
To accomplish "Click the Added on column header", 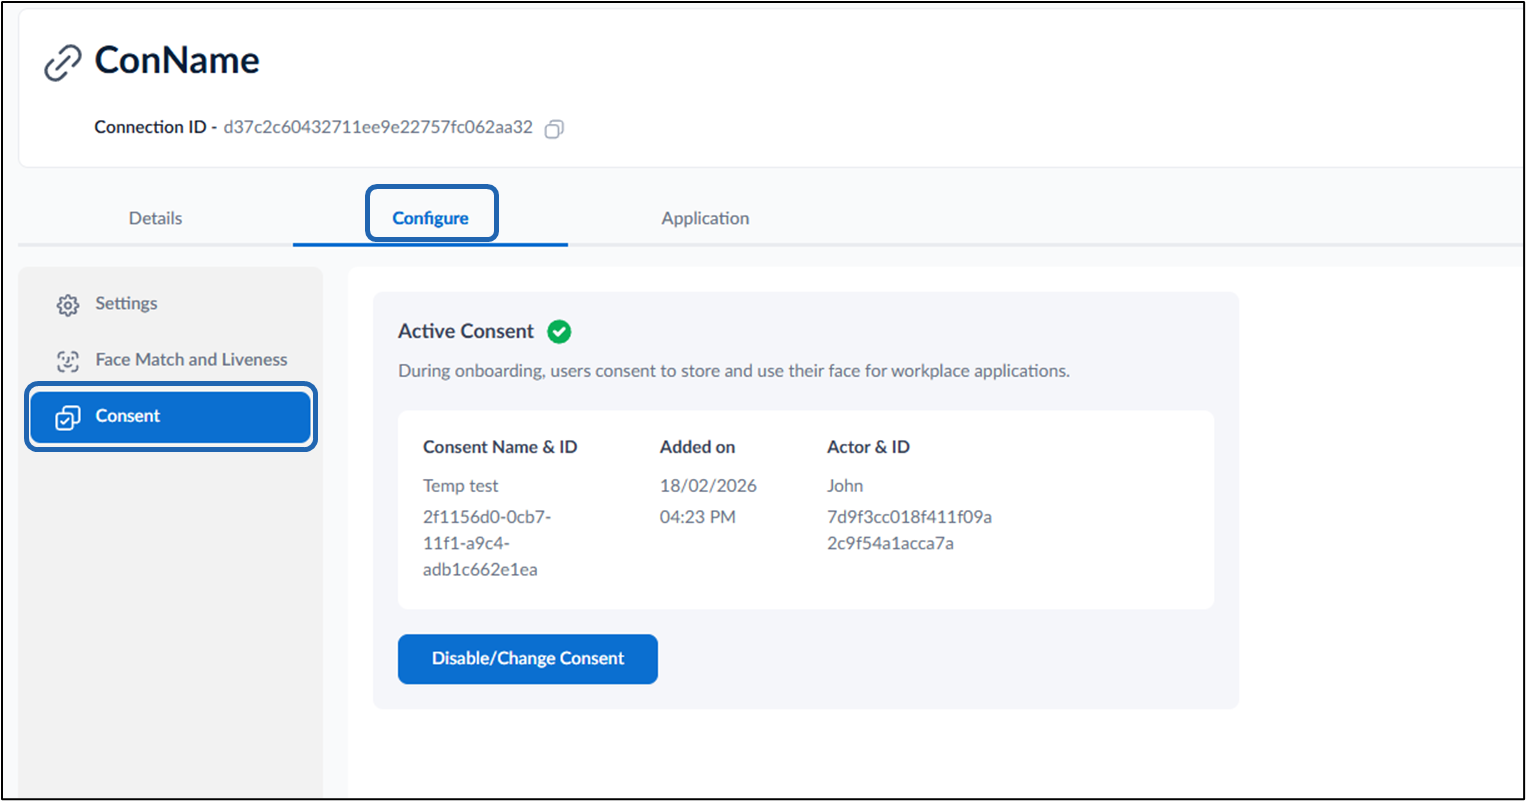I will coord(697,447).
